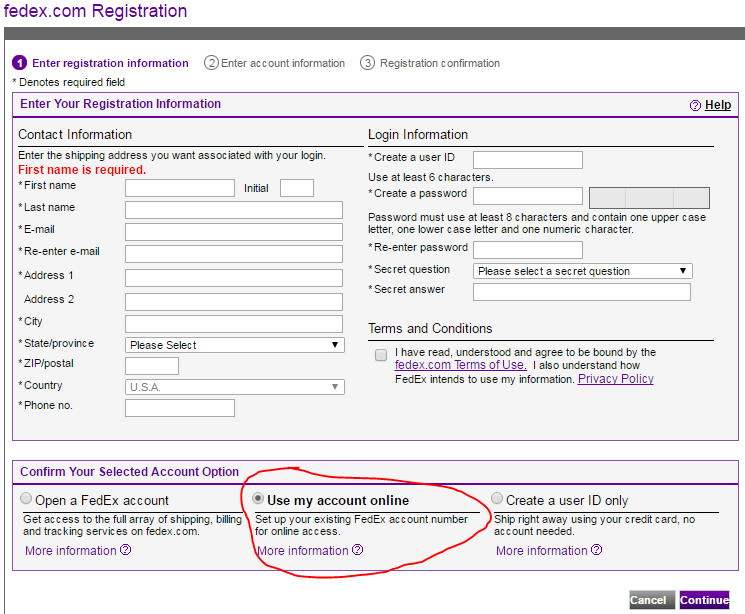Click the step 2 account information icon
Screen dimensions: 745x614
pyautogui.click(x=211, y=63)
